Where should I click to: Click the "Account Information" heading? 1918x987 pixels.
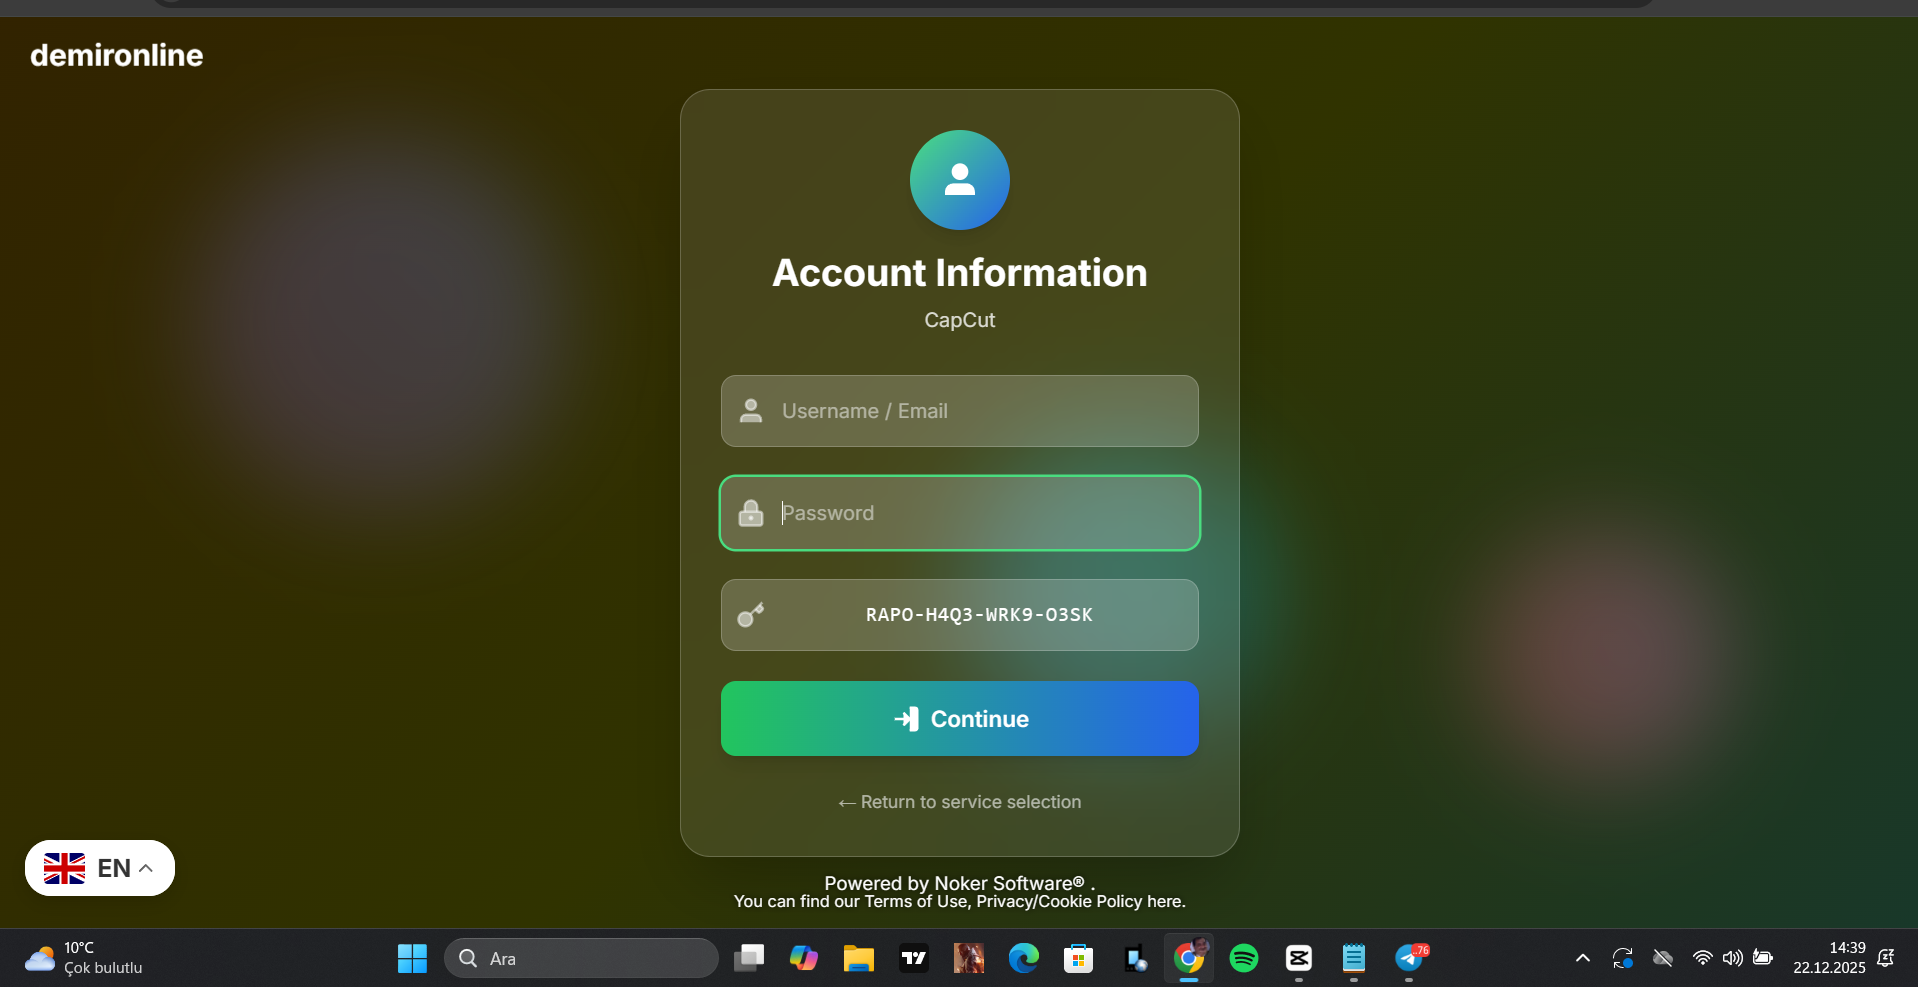(x=960, y=273)
